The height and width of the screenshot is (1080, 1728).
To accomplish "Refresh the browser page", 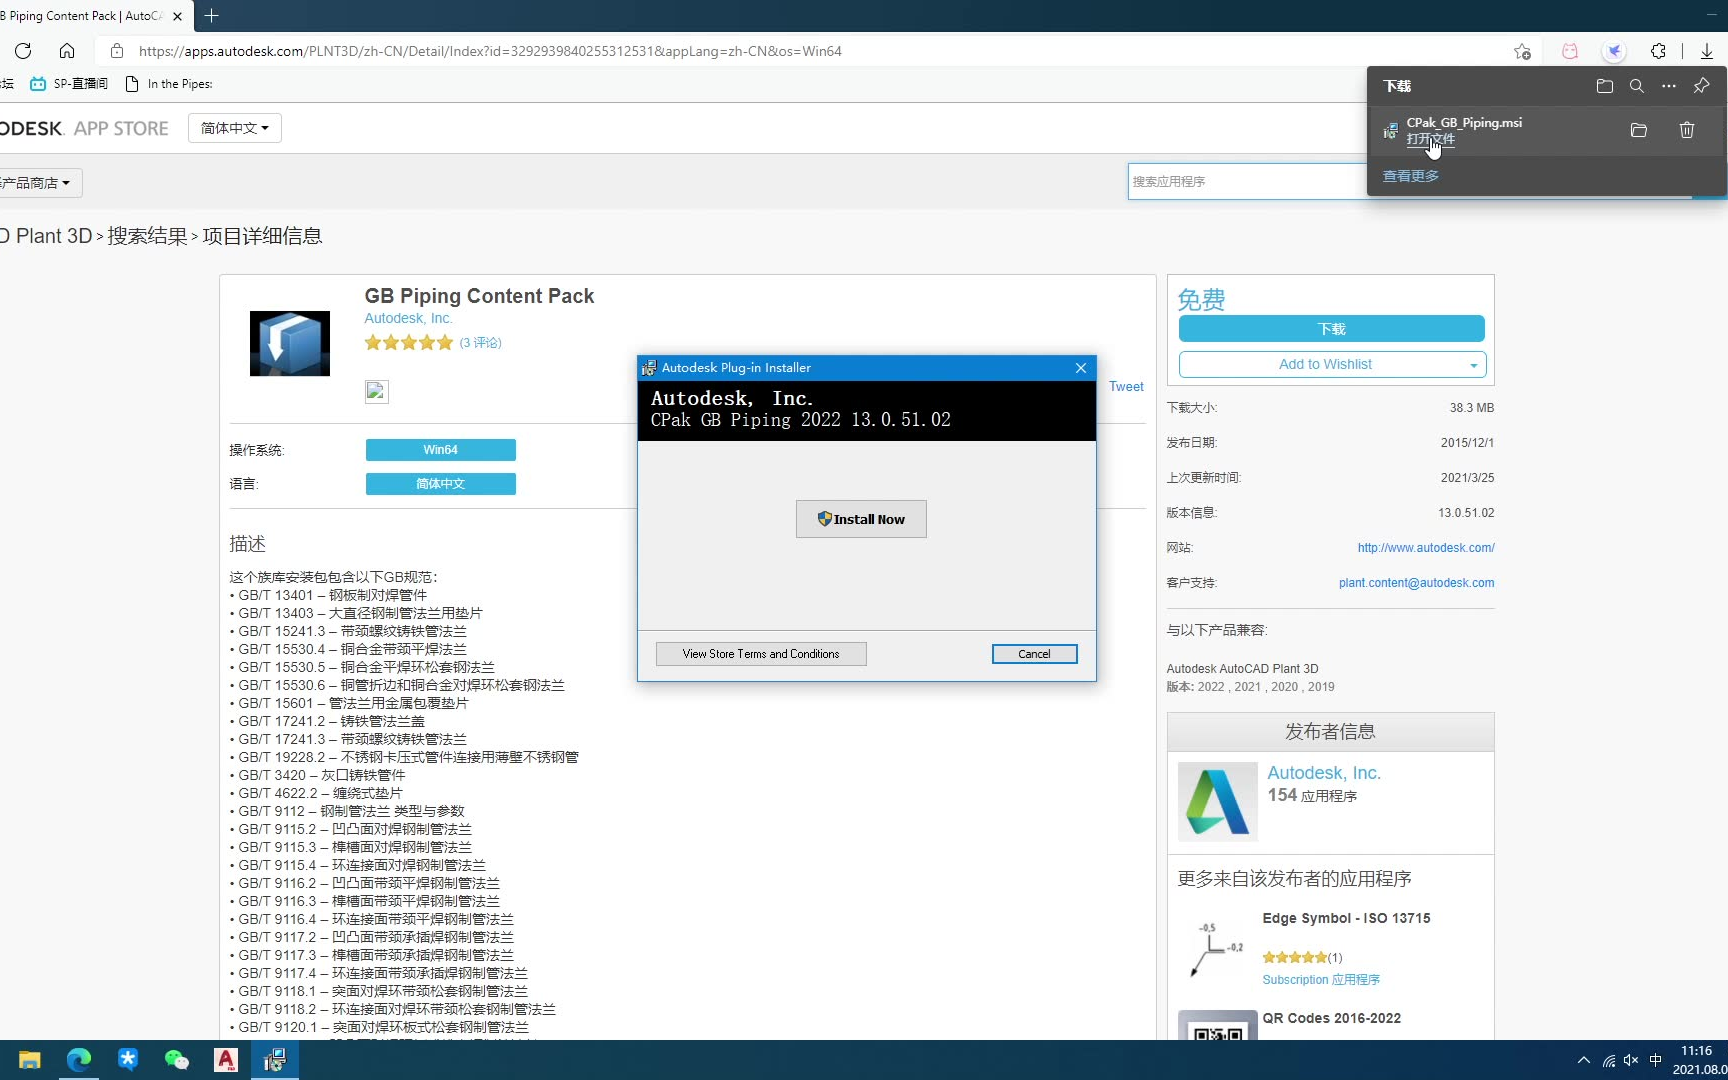I will tap(23, 51).
